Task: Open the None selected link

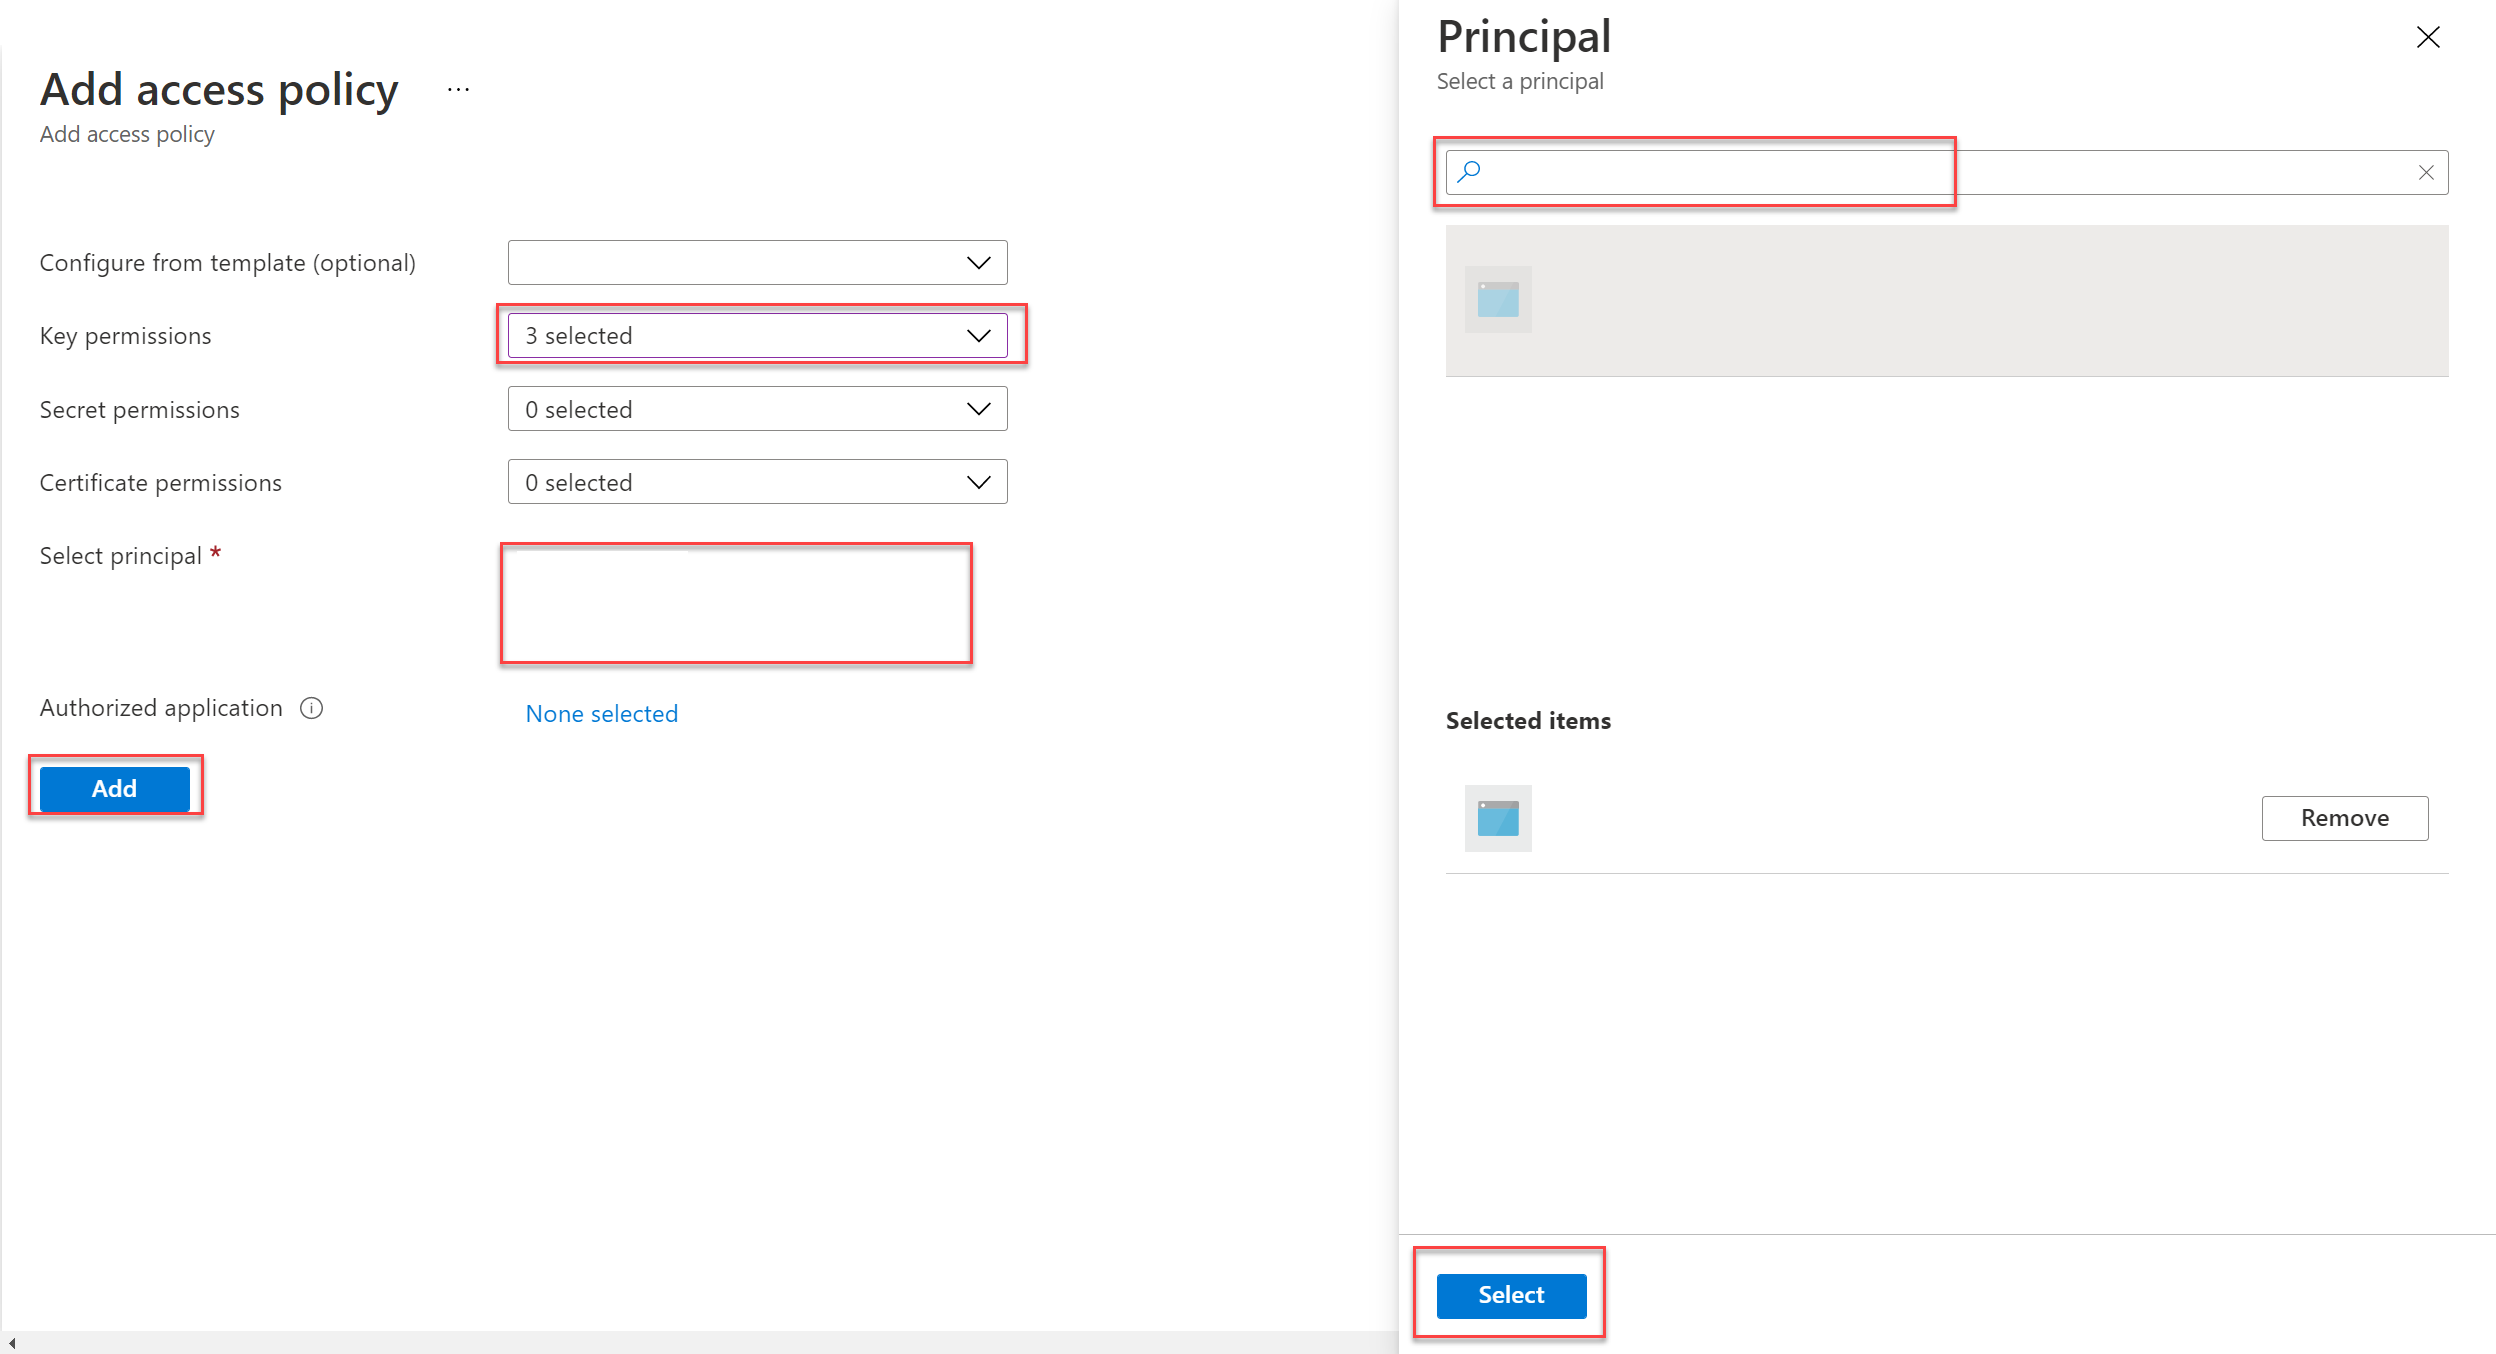Action: coord(602,714)
